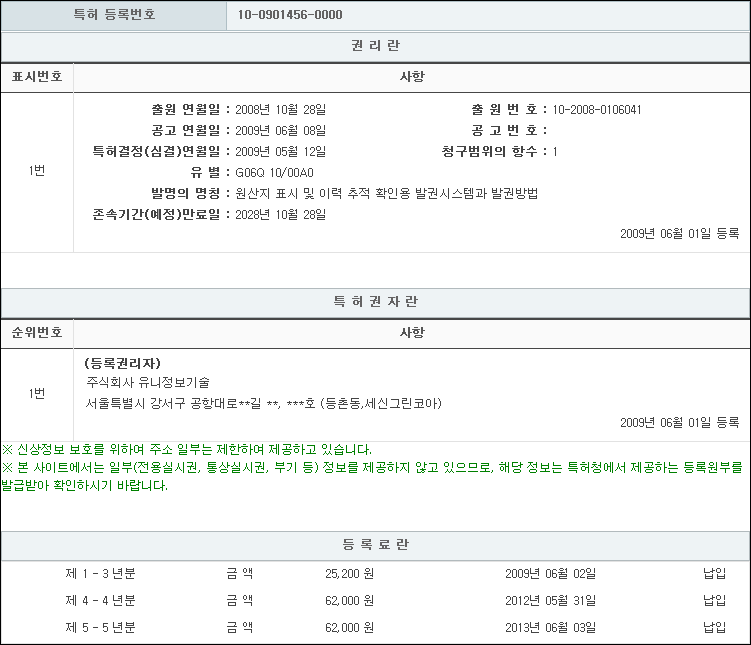Click the 등 록 료 란 section header

[x=376, y=544]
